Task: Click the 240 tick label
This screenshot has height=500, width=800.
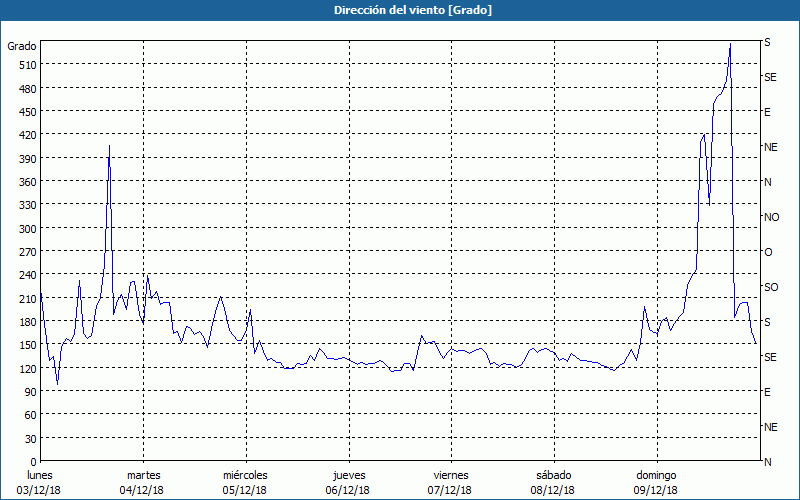Action: tap(27, 276)
